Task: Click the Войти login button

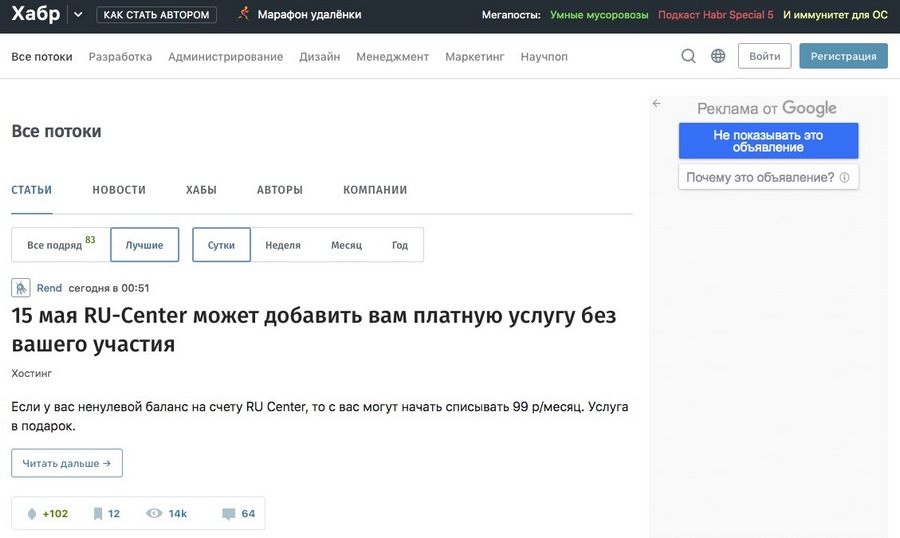Action: [x=765, y=56]
